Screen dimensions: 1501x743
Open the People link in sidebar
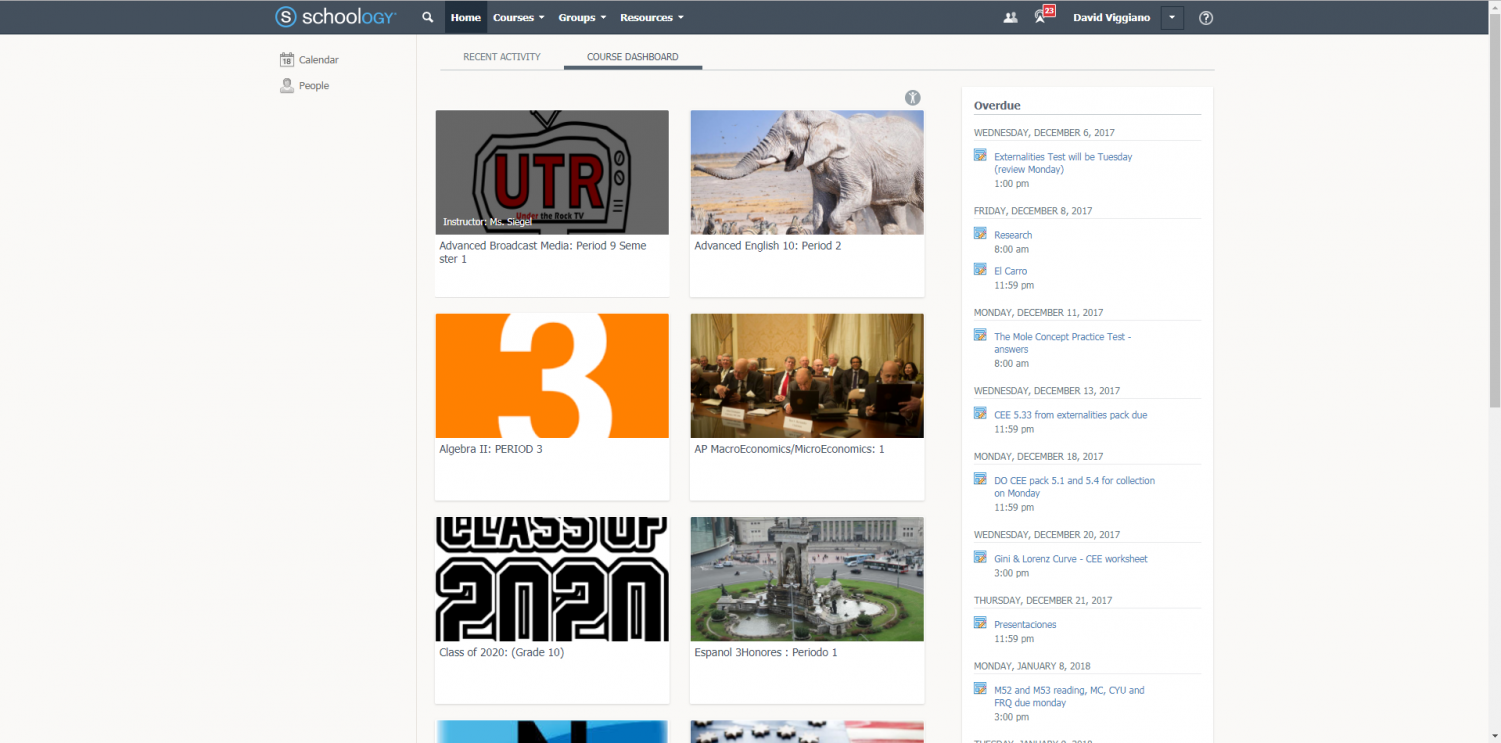tap(314, 86)
